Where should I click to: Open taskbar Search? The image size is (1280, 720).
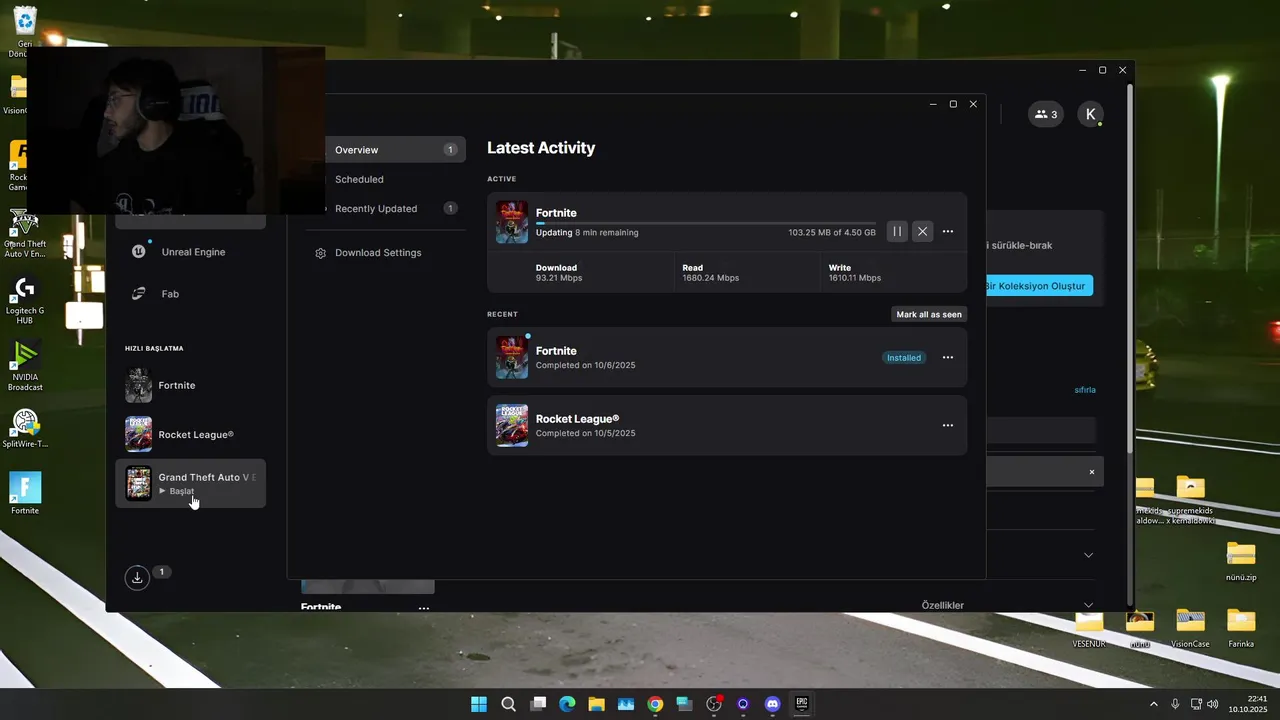tap(509, 704)
